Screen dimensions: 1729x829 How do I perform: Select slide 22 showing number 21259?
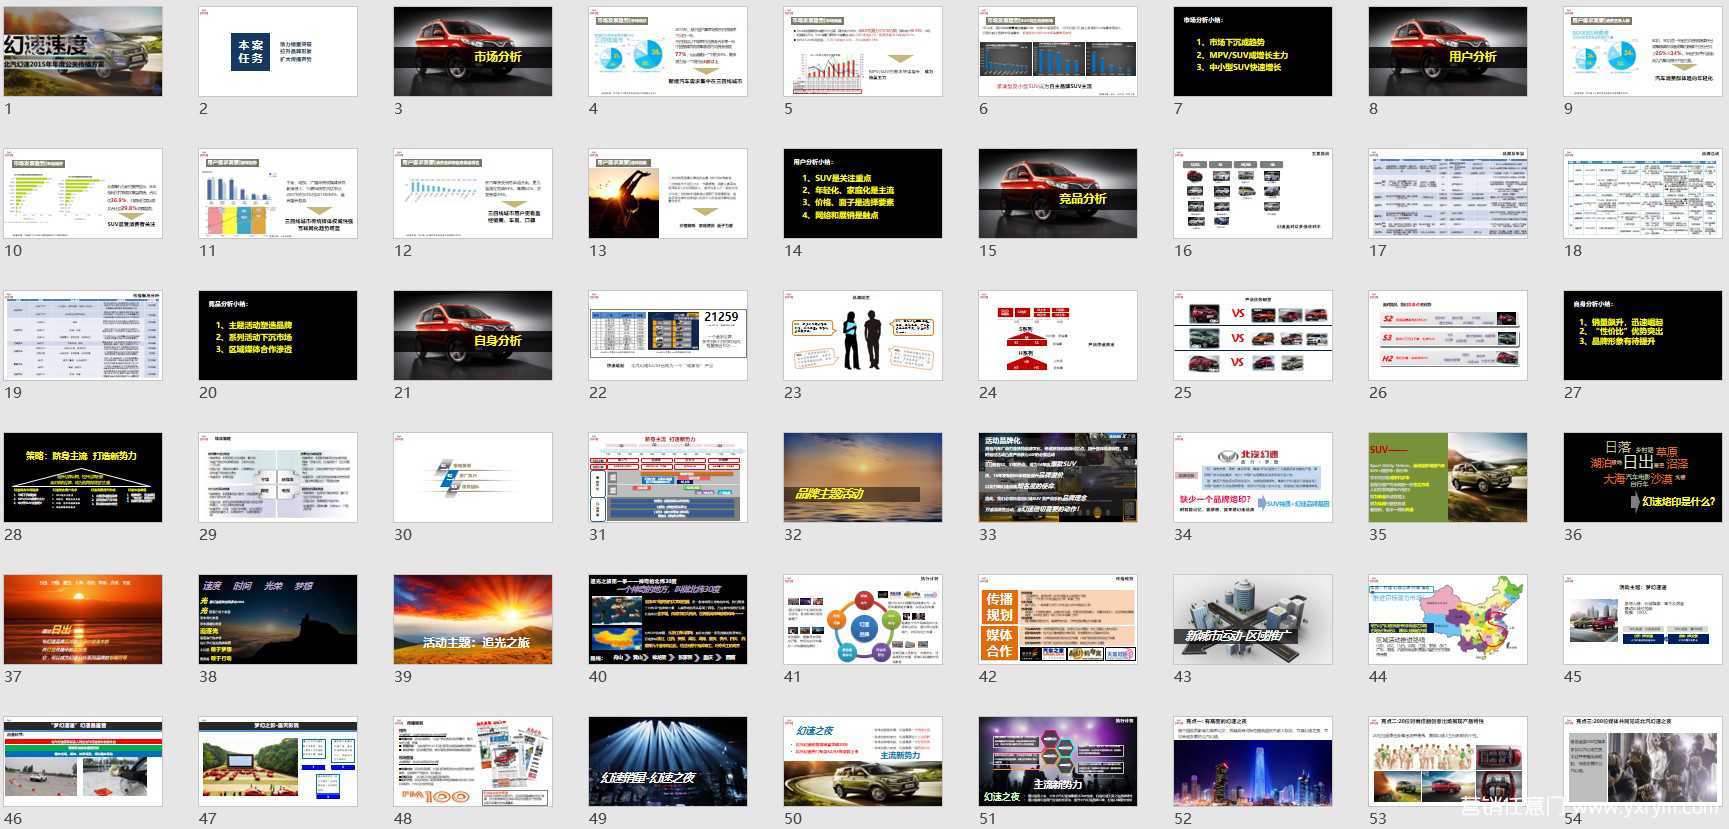[668, 336]
